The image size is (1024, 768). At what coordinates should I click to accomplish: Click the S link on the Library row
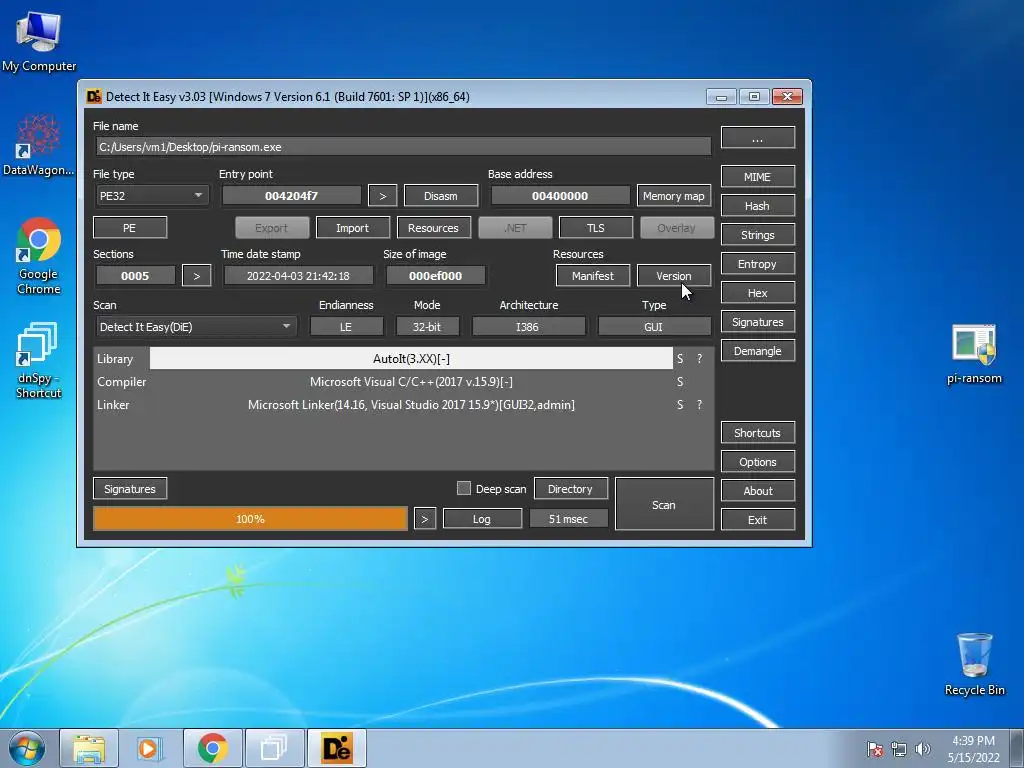click(680, 359)
